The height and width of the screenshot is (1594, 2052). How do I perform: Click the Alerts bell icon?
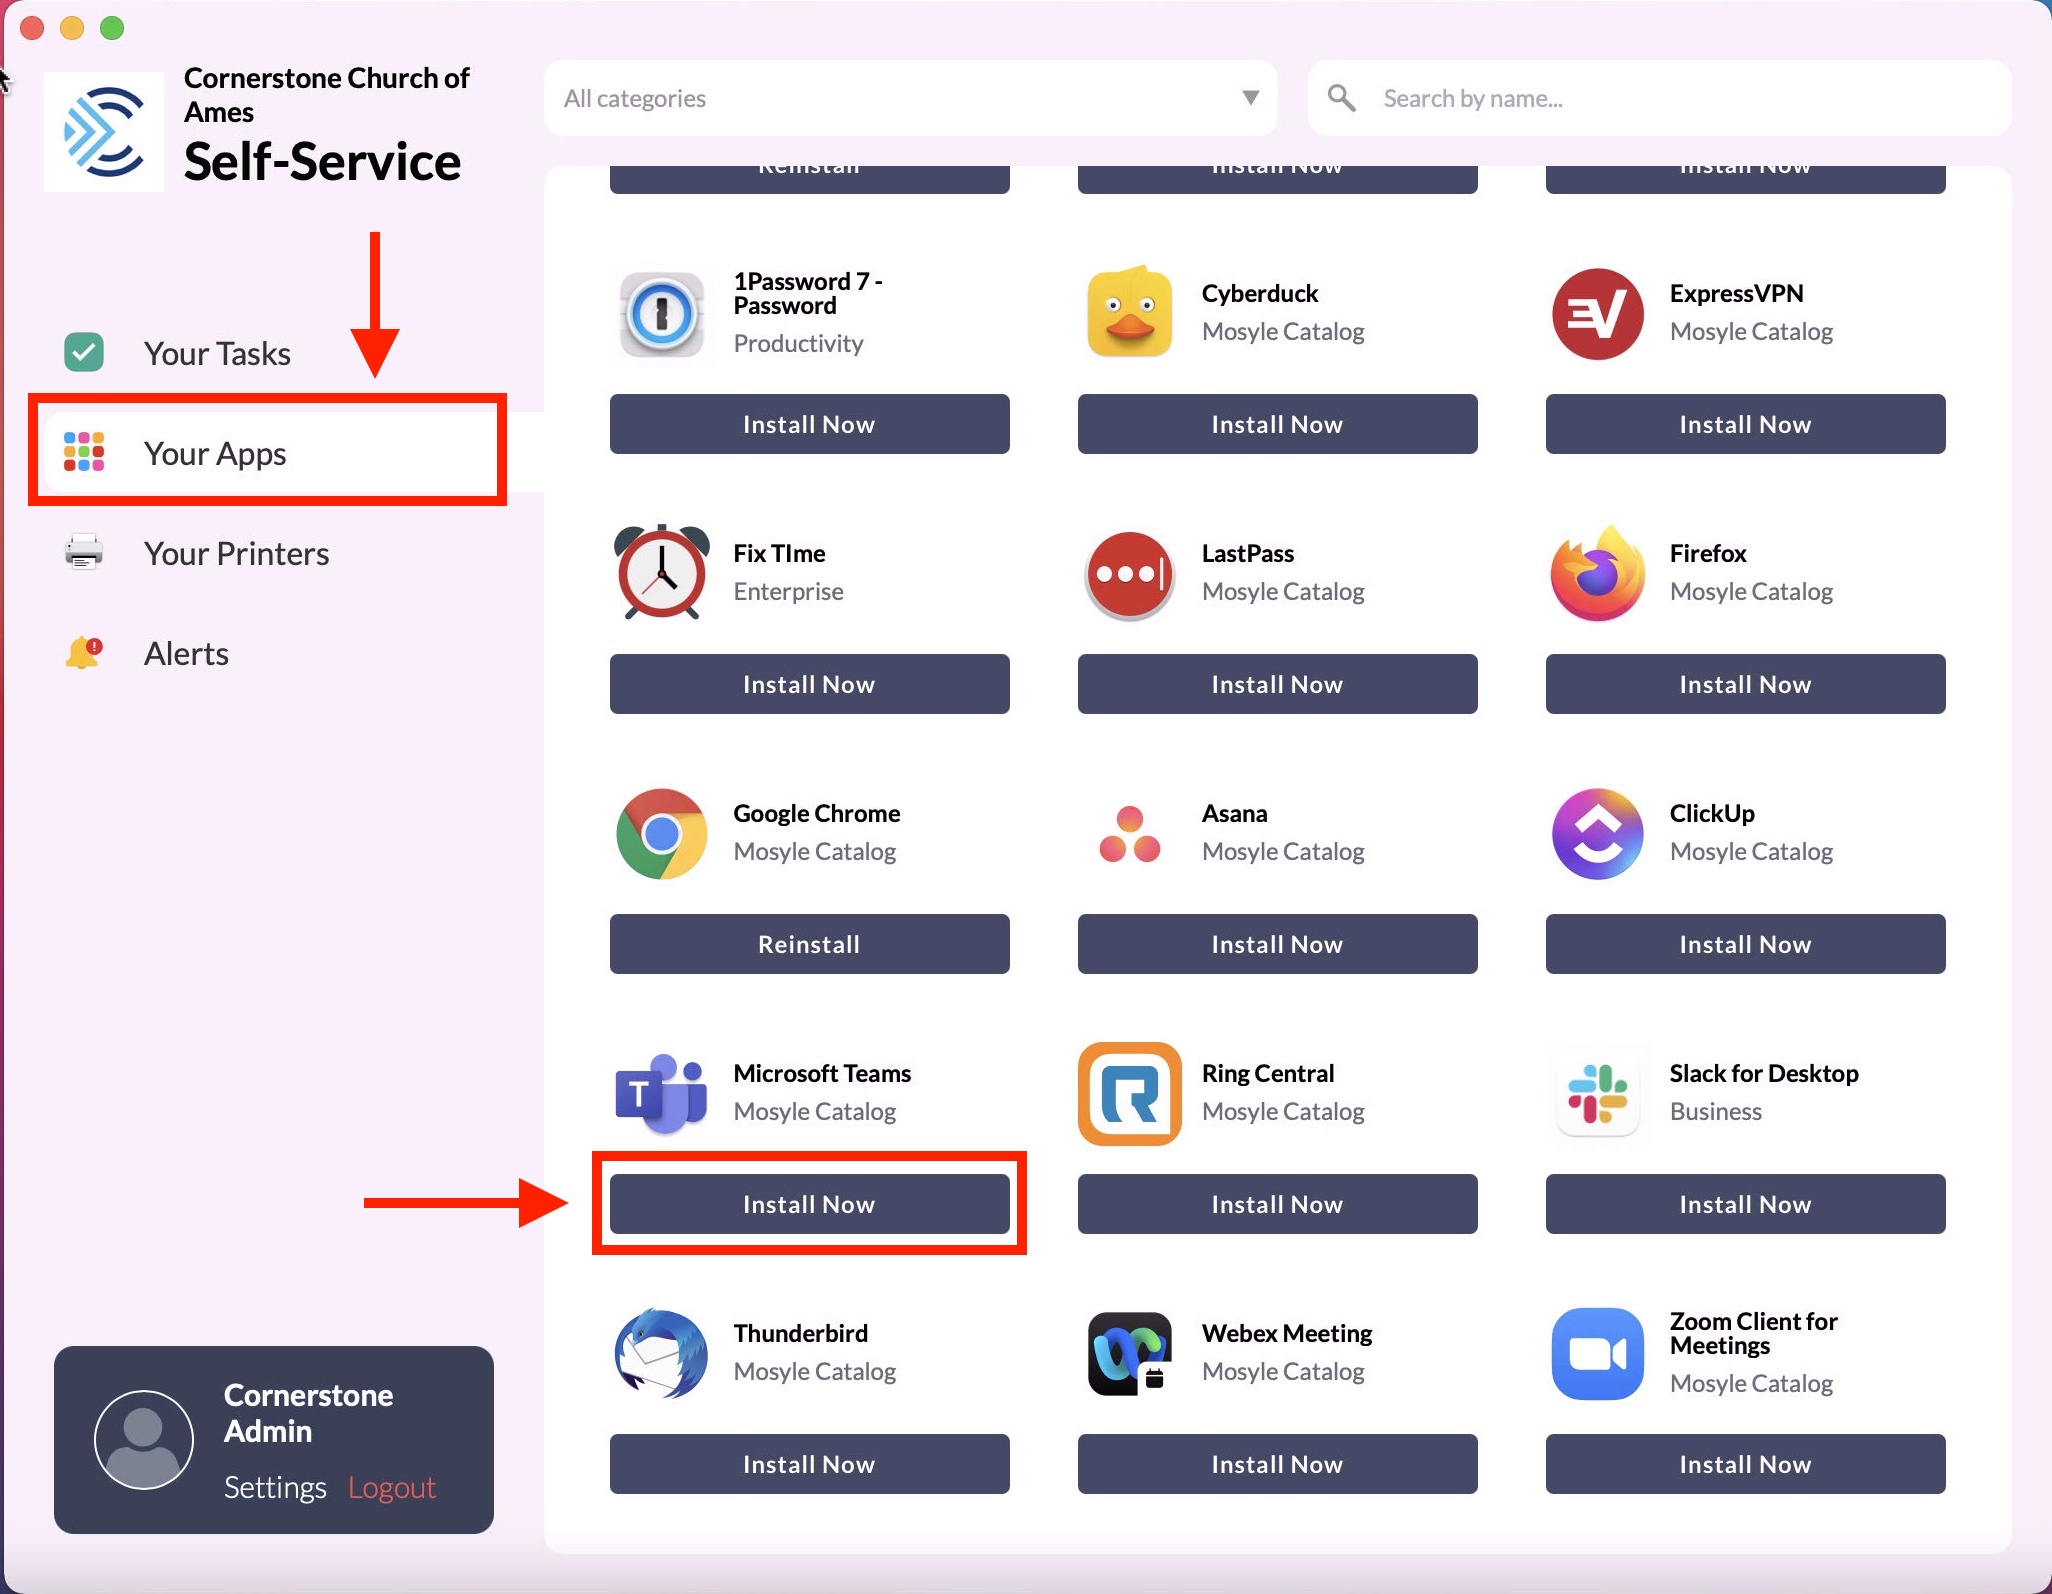(x=84, y=653)
